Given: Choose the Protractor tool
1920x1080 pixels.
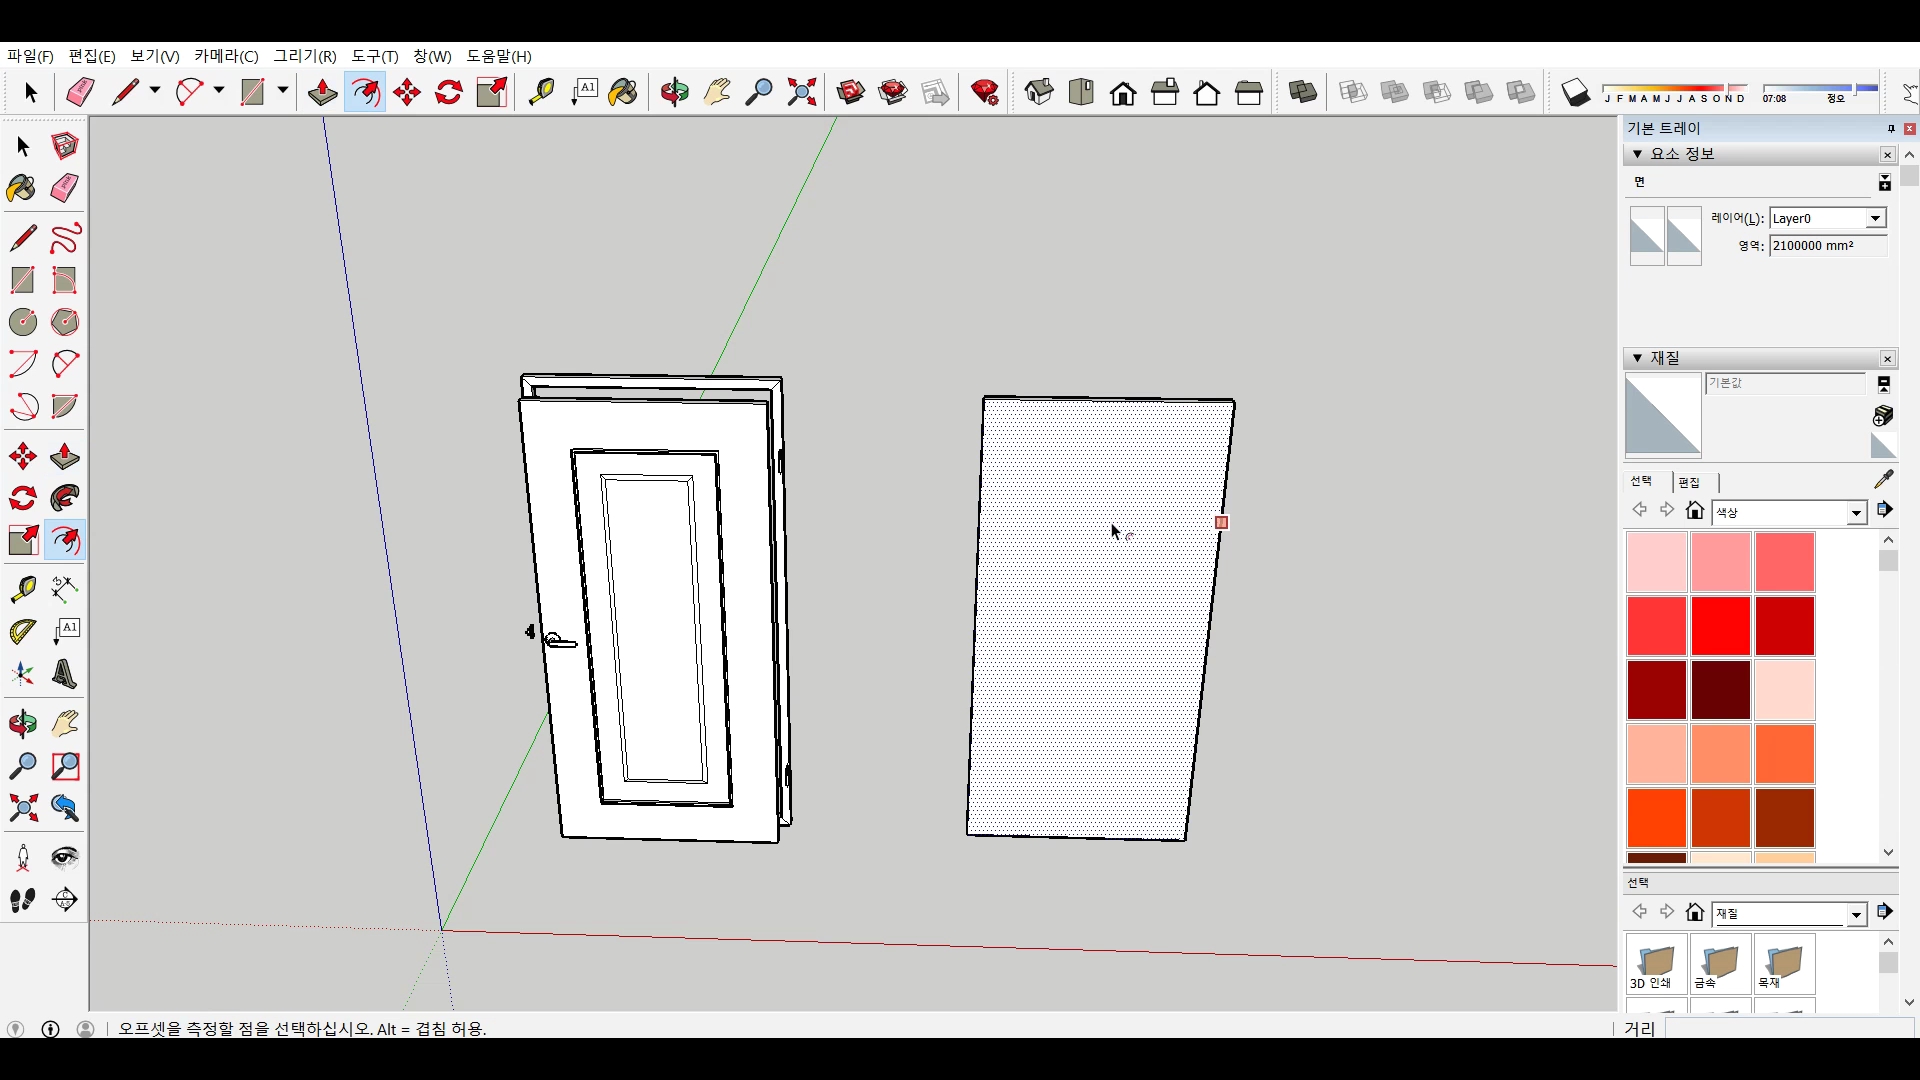Looking at the screenshot, I should point(22,632).
